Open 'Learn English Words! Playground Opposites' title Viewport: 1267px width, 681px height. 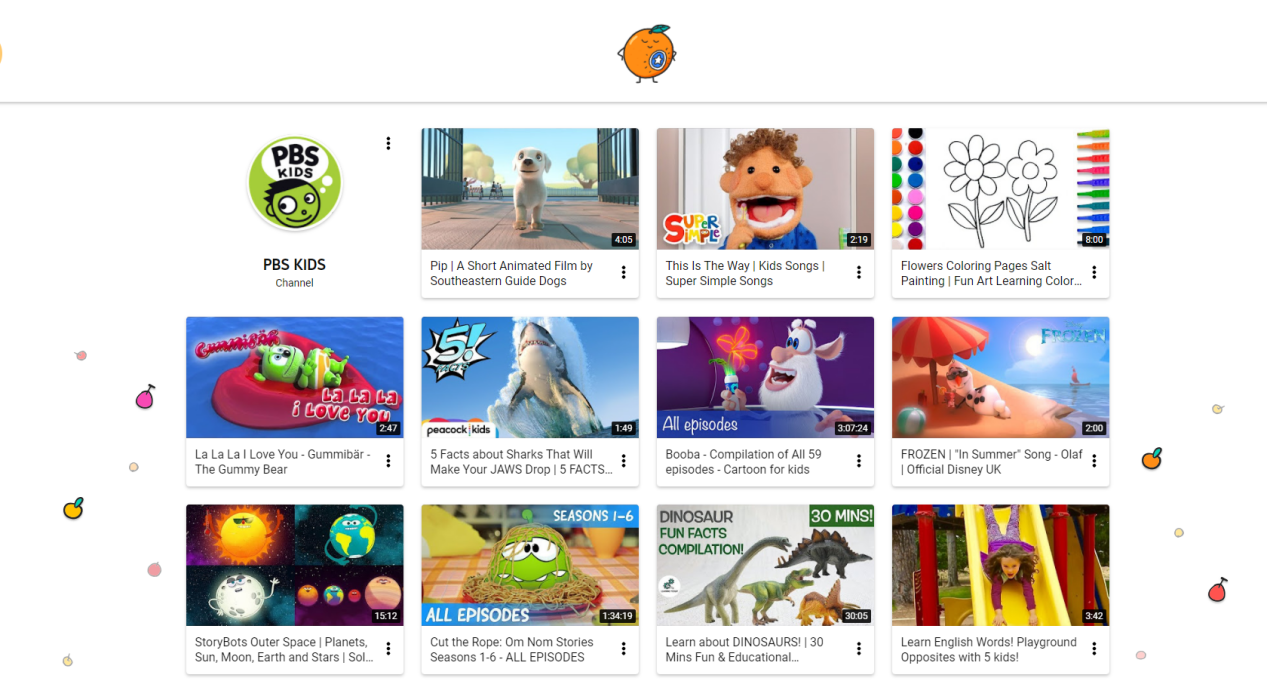[x=989, y=649]
